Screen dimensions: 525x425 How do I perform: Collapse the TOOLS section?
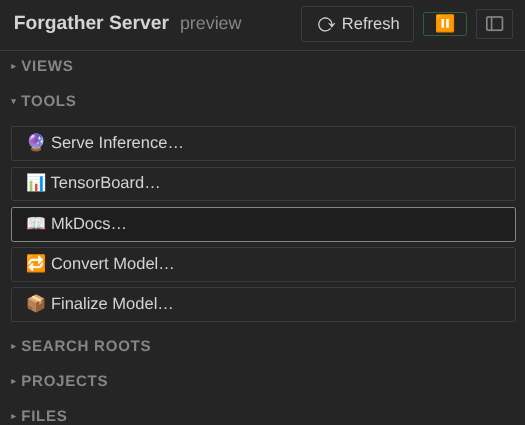click(x=44, y=101)
